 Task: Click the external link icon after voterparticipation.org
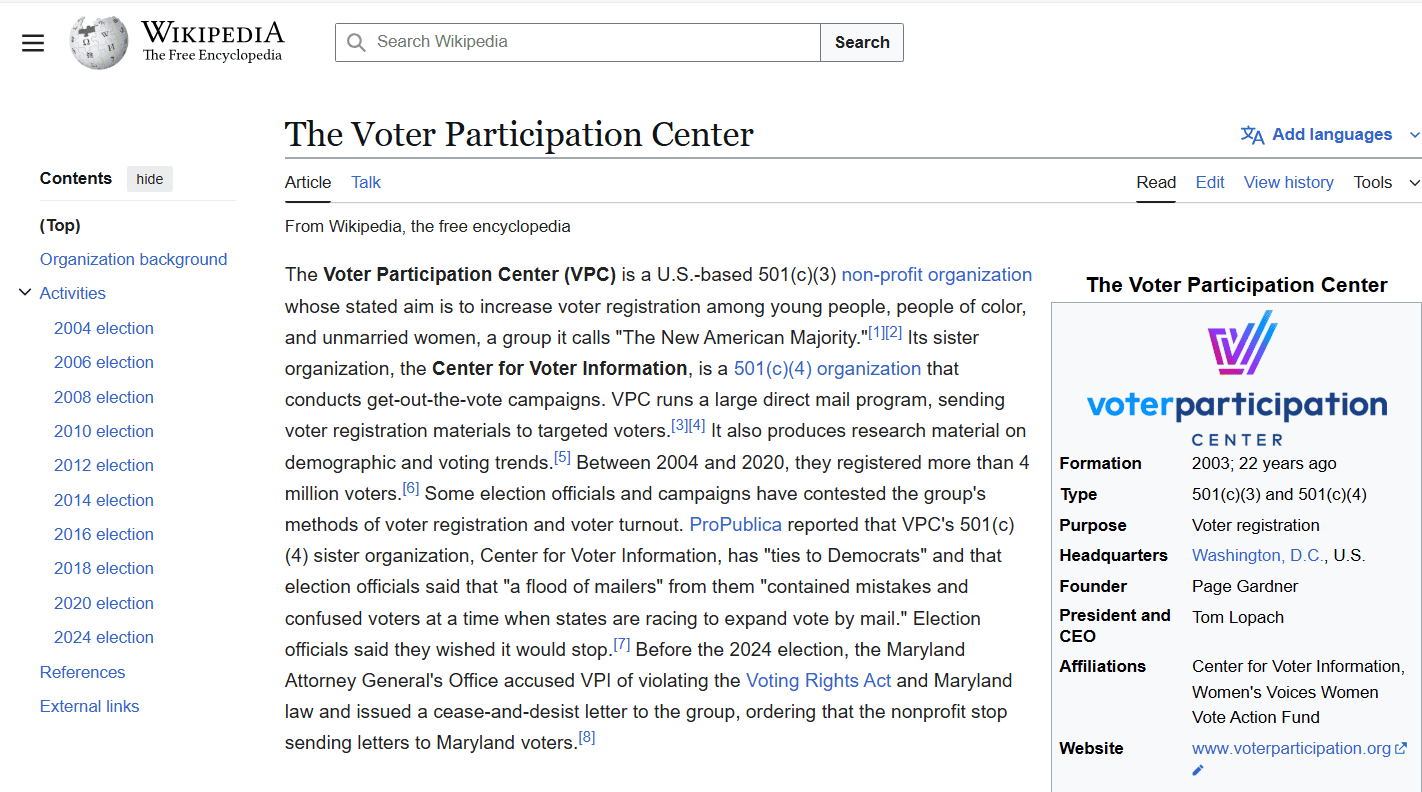tap(1401, 748)
